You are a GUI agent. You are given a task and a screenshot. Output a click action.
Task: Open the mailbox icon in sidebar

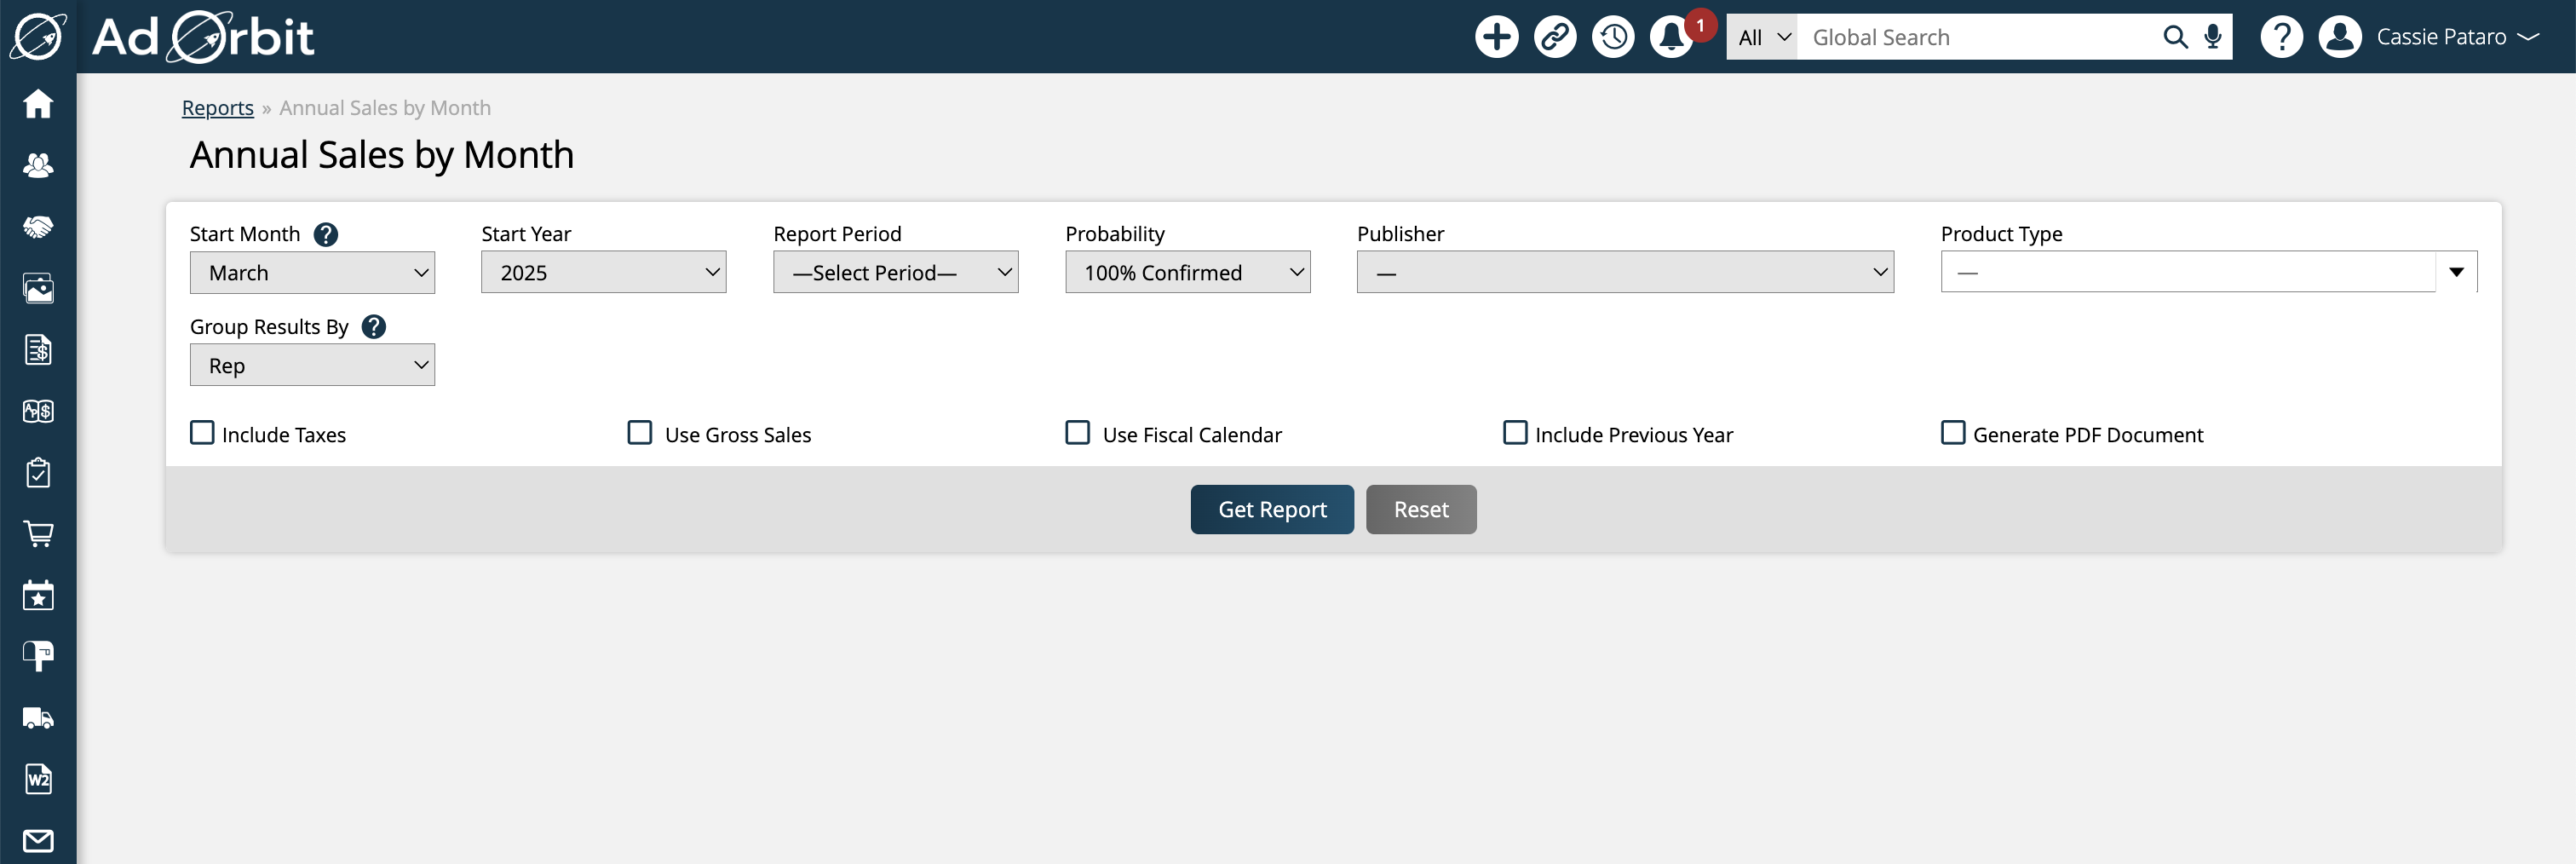pos(38,656)
